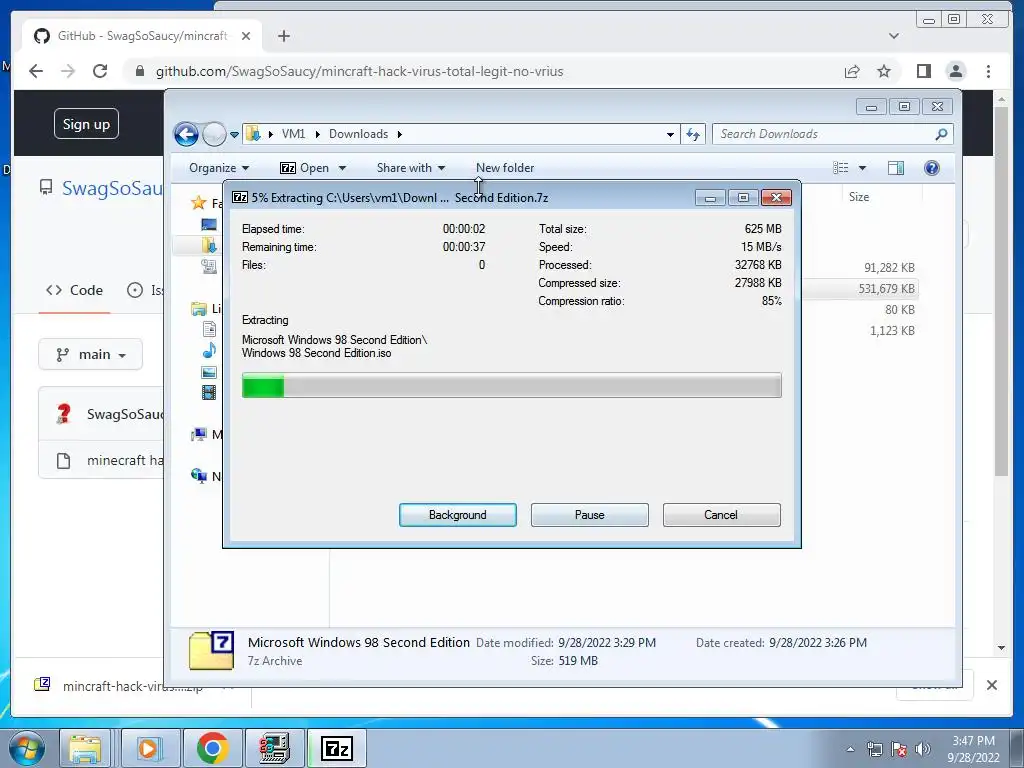
Task: Toggle the Explorer preview pane icon
Action: [896, 168]
